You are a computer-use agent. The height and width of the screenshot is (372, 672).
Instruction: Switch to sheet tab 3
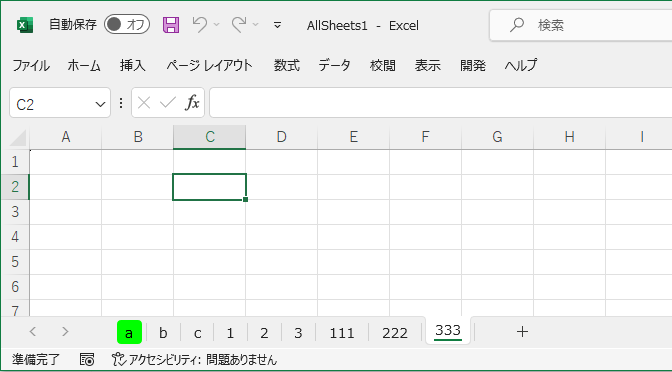pyautogui.click(x=298, y=333)
